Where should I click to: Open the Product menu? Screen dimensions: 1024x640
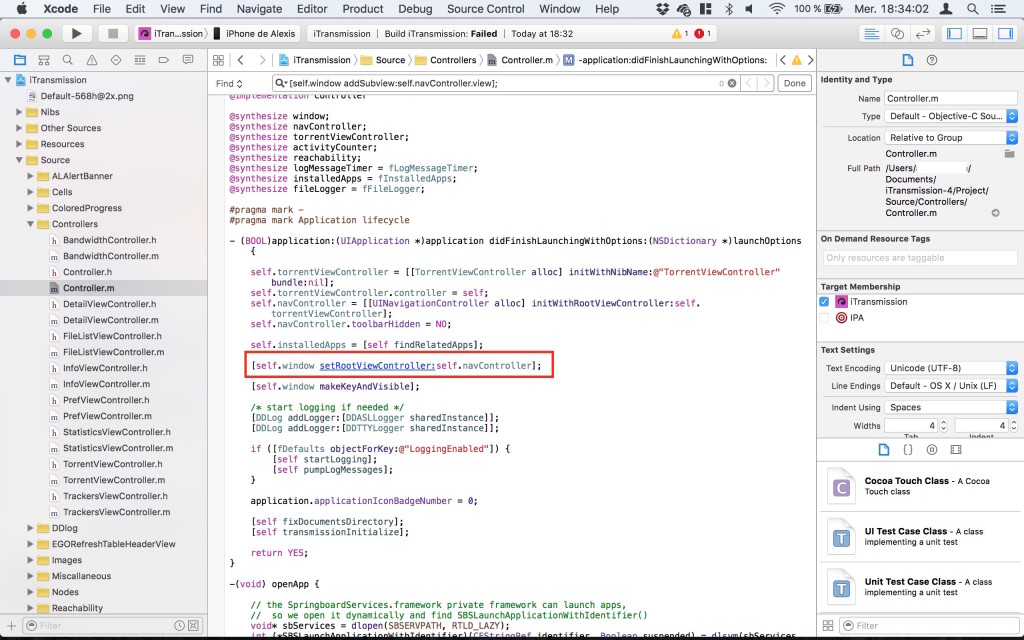click(362, 9)
